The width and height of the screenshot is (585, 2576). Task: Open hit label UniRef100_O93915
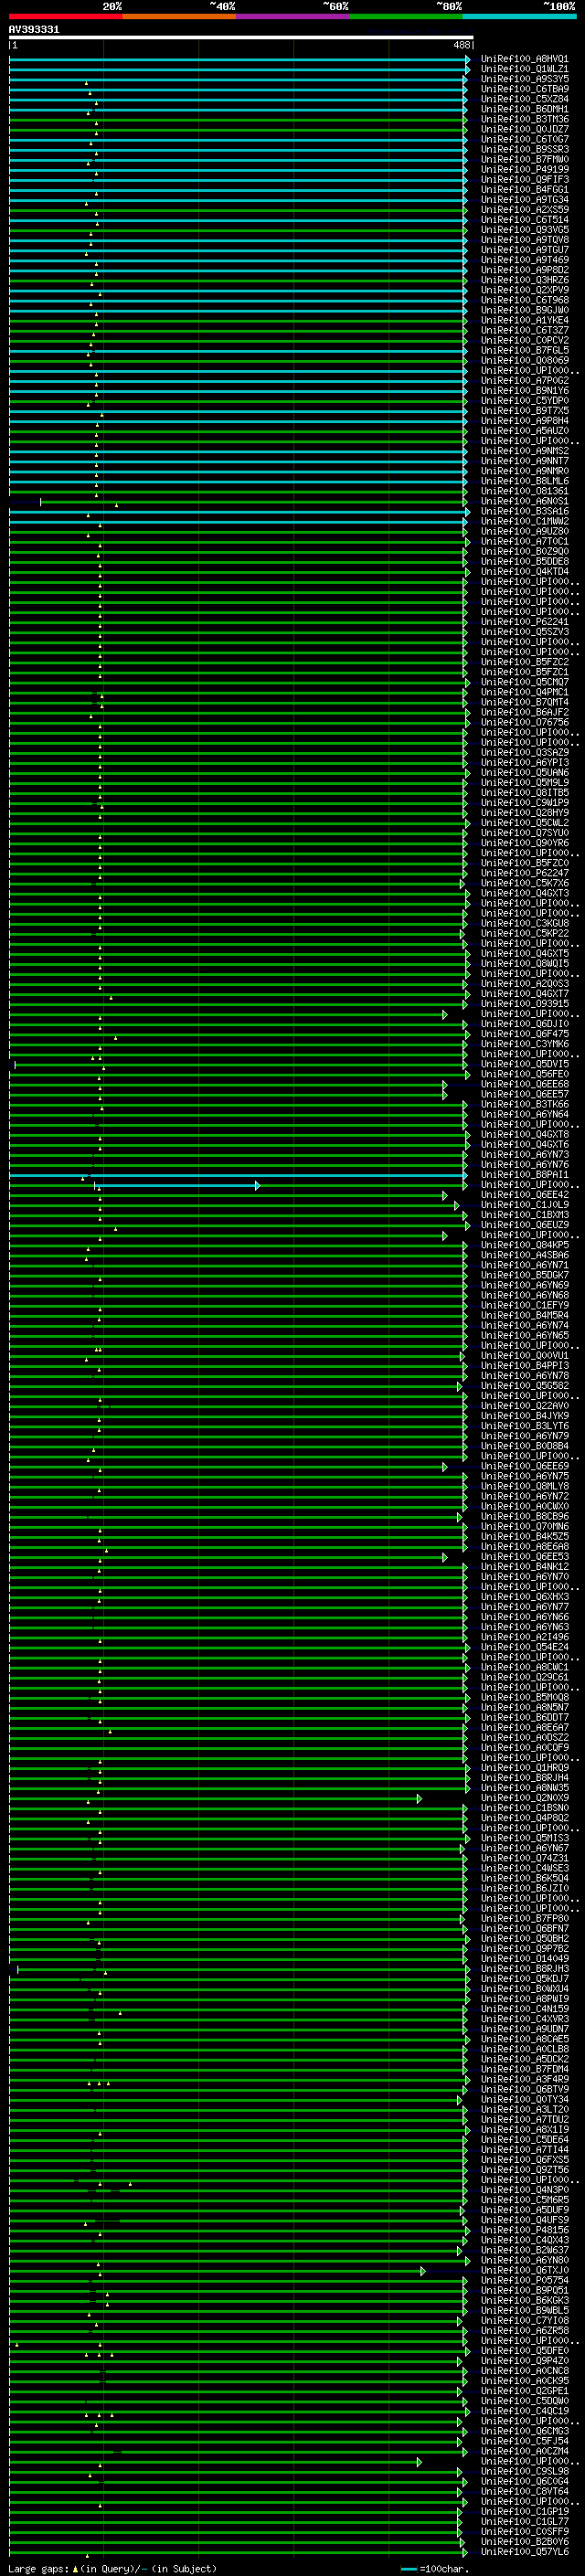click(x=525, y=1003)
